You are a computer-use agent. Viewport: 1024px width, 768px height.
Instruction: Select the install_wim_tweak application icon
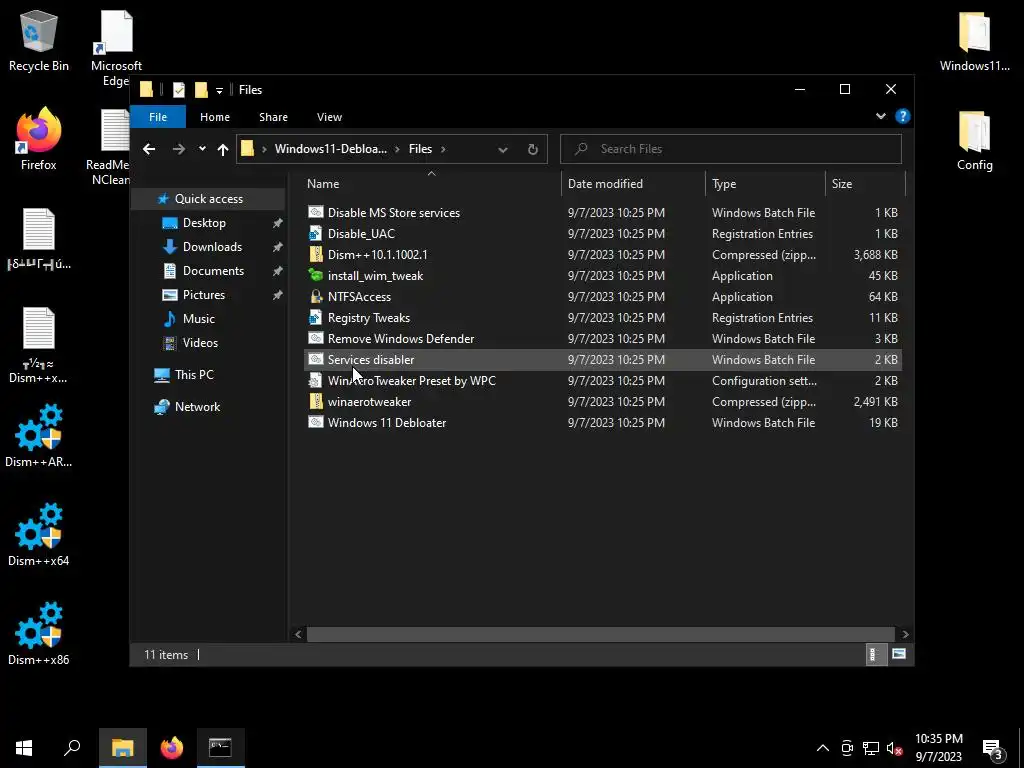[315, 276]
